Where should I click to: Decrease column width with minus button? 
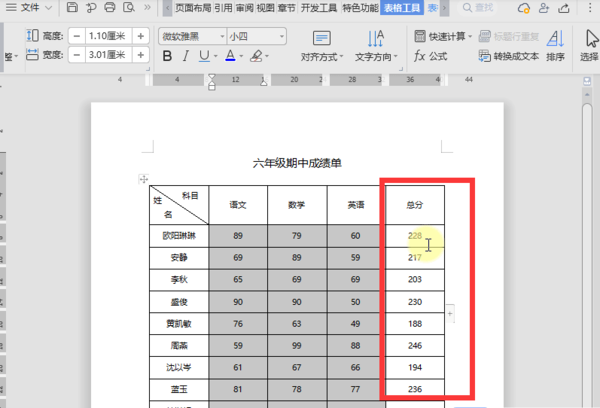[77, 55]
